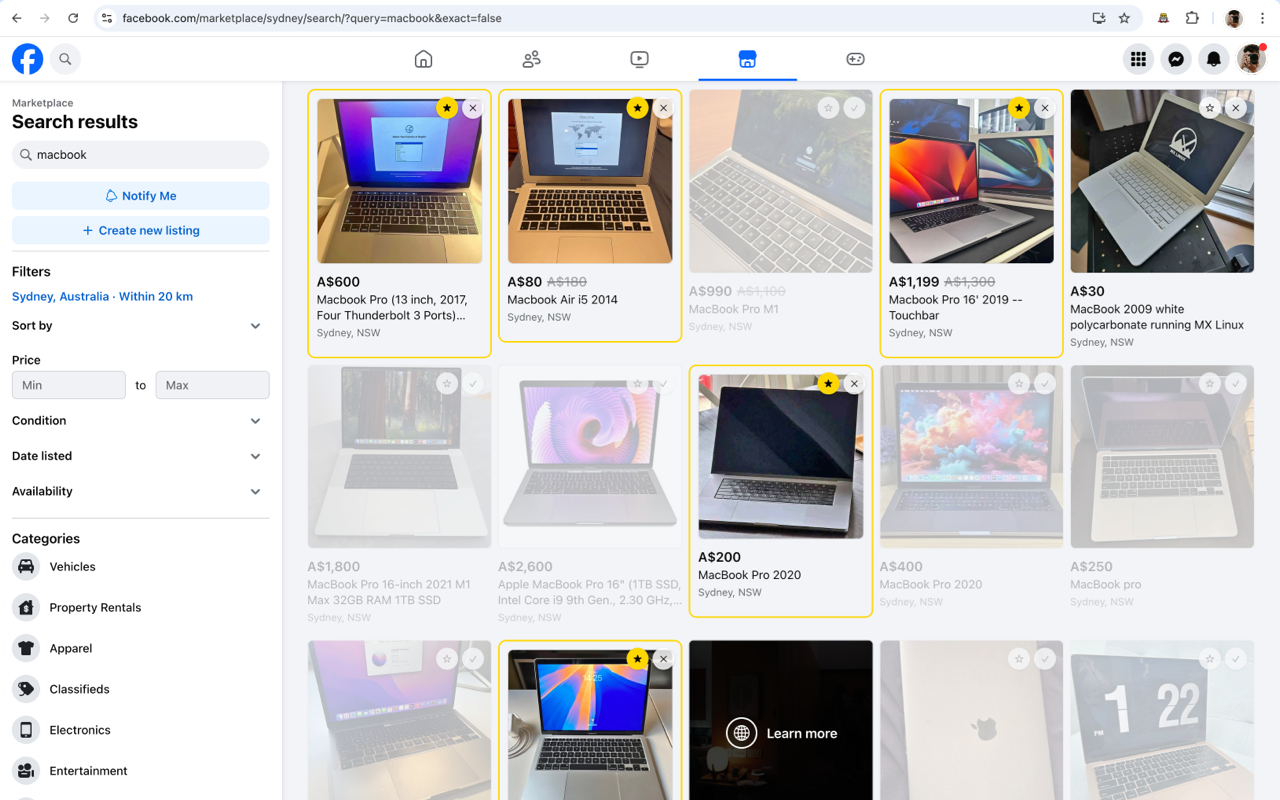Restore the A$990 MacBook Pro M1 listing
Image resolution: width=1280 pixels, height=800 pixels.
coord(854,108)
